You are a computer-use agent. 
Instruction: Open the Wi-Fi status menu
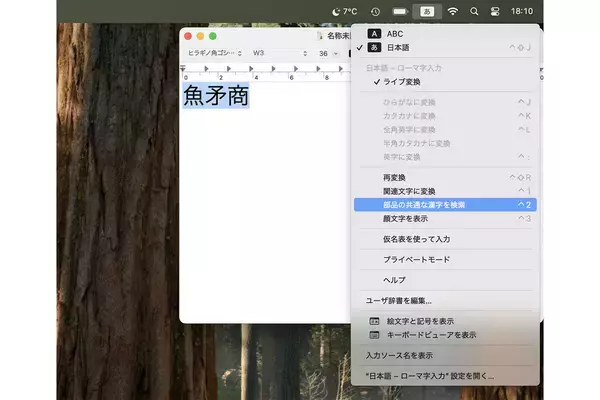coord(453,11)
